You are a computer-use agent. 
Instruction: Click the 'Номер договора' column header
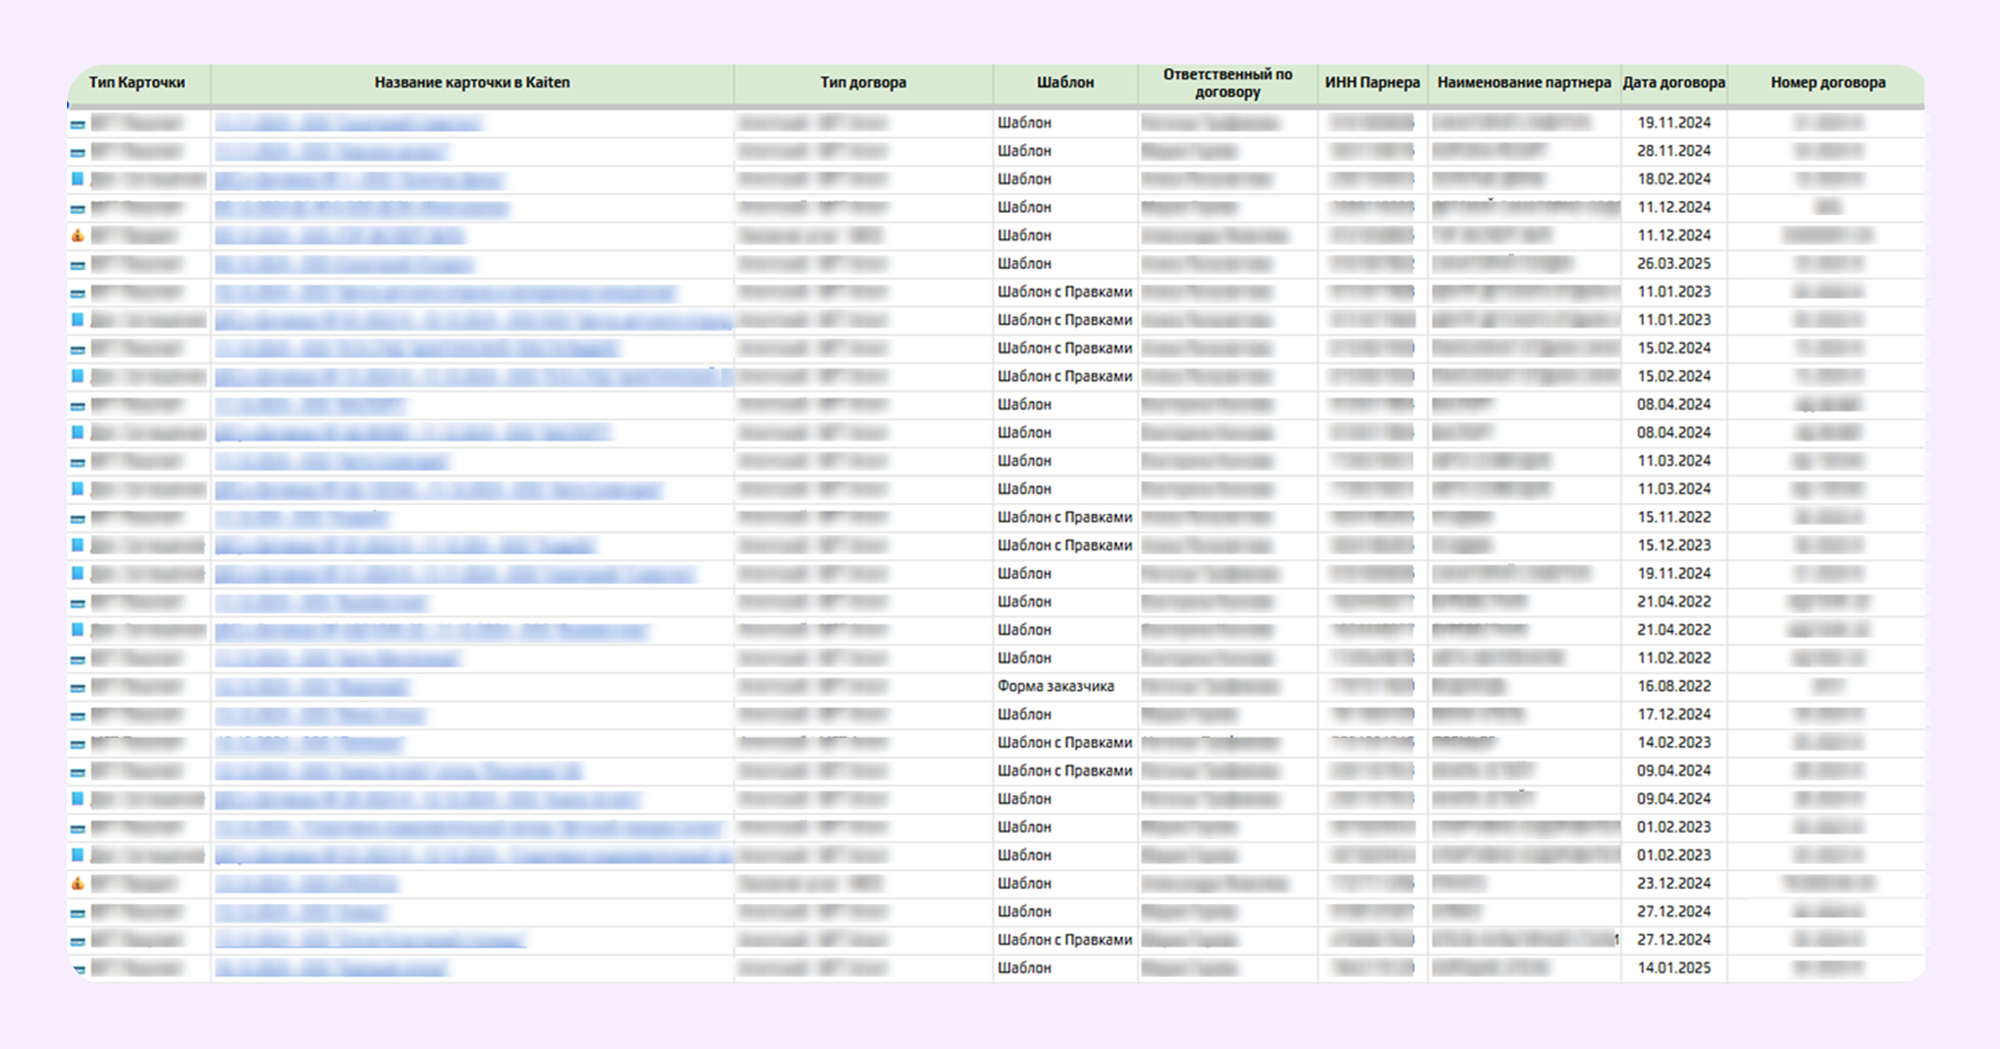pos(1827,83)
